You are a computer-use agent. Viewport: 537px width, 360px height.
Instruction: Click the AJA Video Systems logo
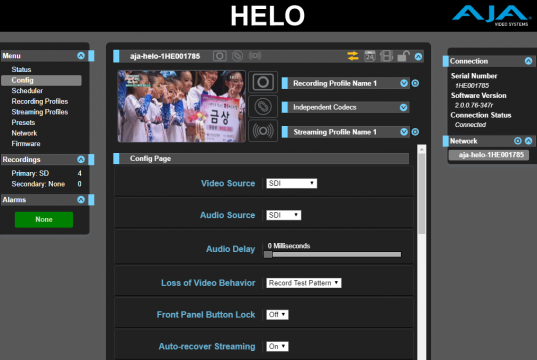[x=491, y=16]
